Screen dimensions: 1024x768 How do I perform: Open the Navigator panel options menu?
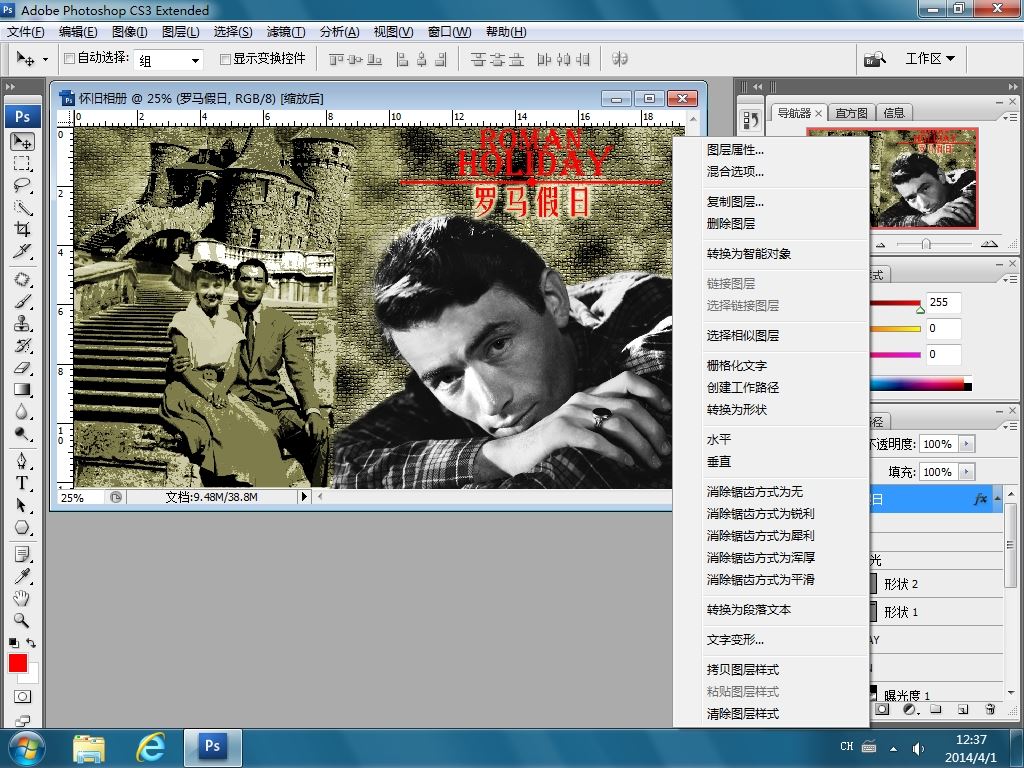coord(1010,117)
